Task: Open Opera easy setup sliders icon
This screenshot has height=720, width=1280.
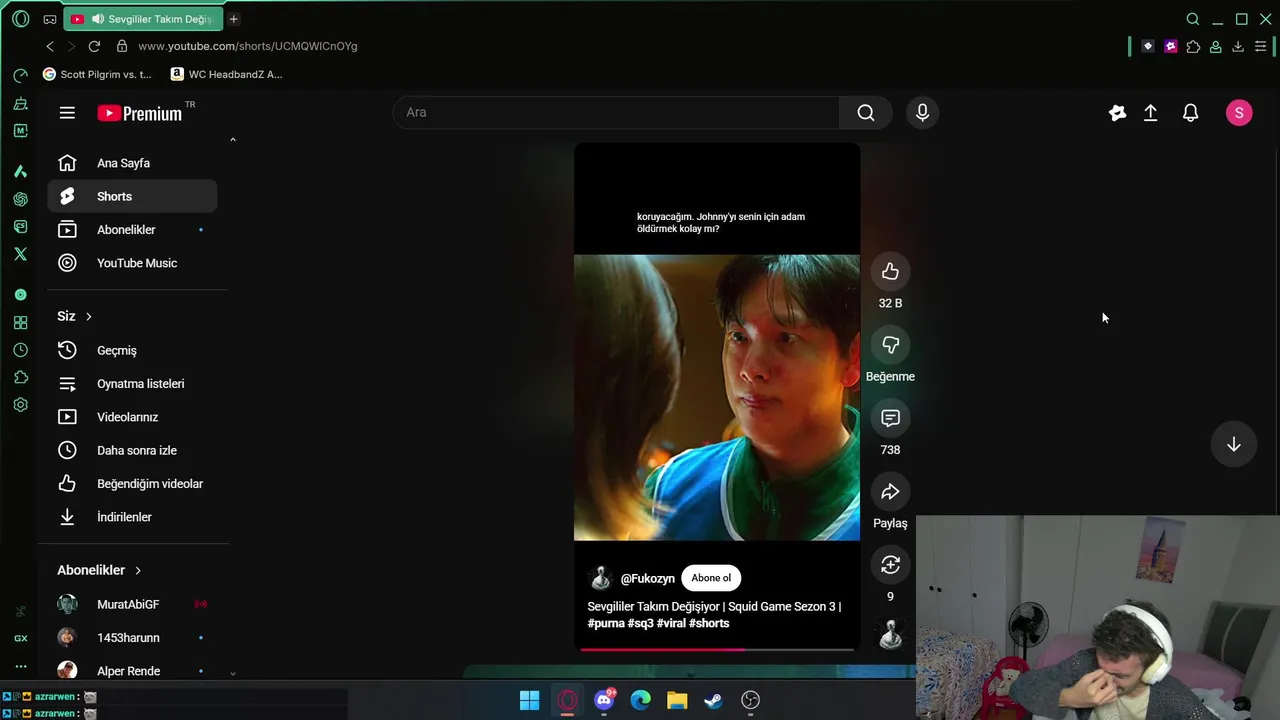Action: (x=1260, y=46)
